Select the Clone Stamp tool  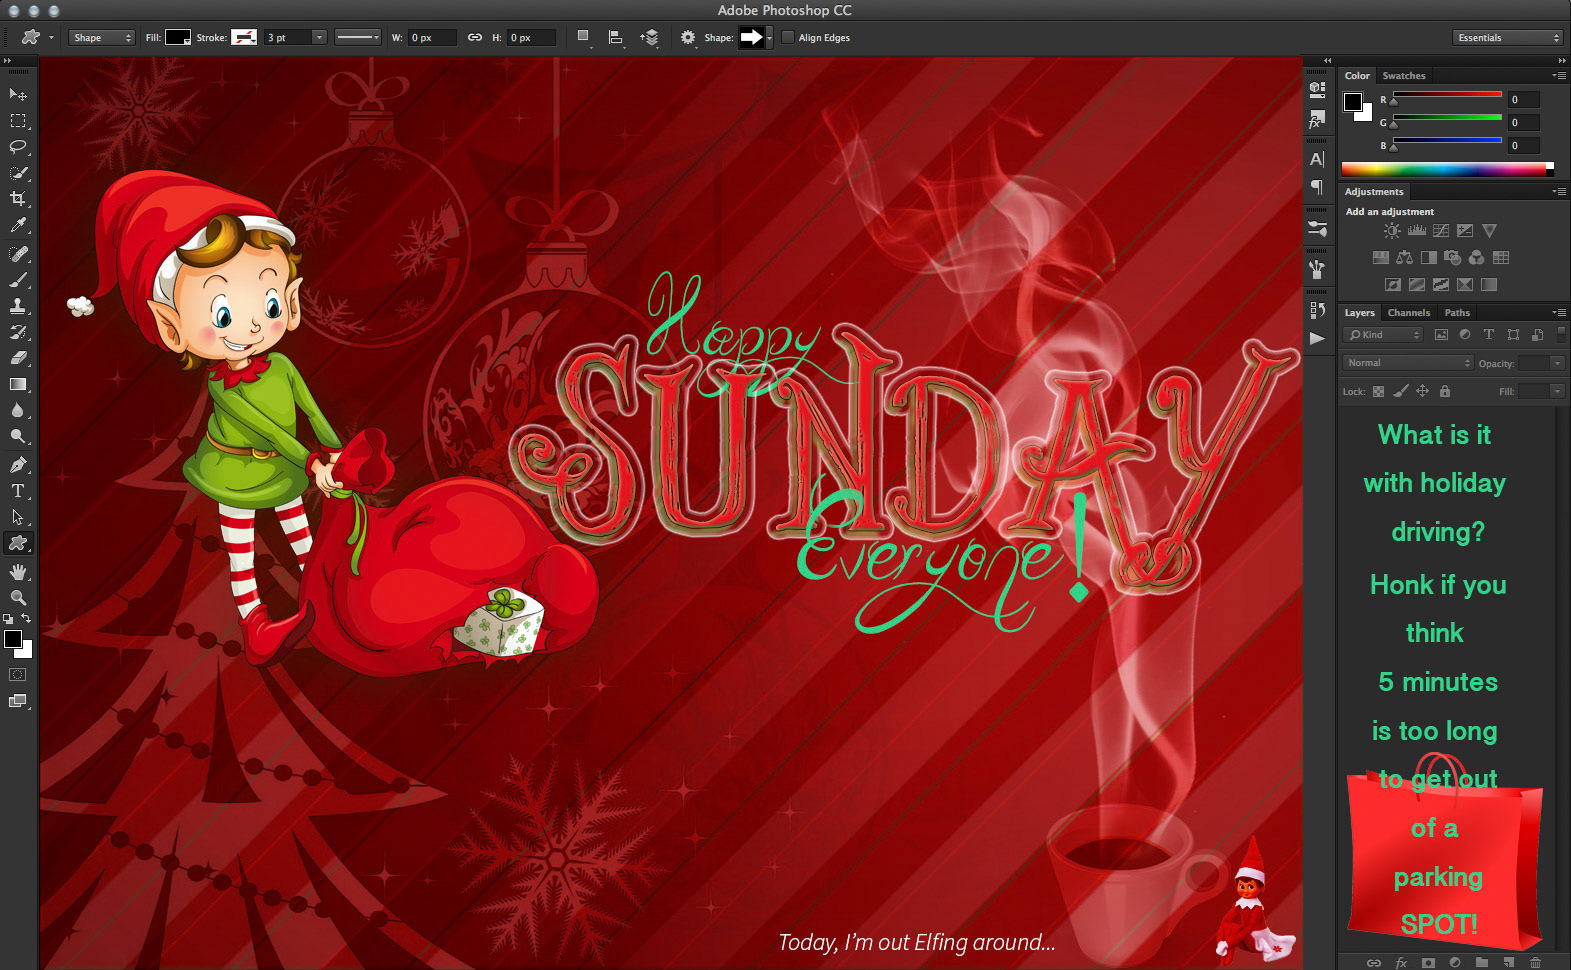point(18,306)
